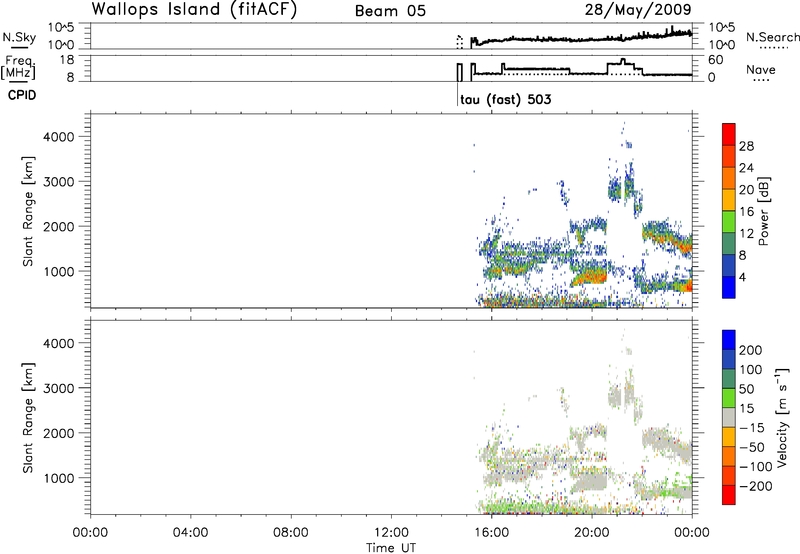The height and width of the screenshot is (554, 800).
Task: Click the 'CPID' label
Action: (22, 95)
